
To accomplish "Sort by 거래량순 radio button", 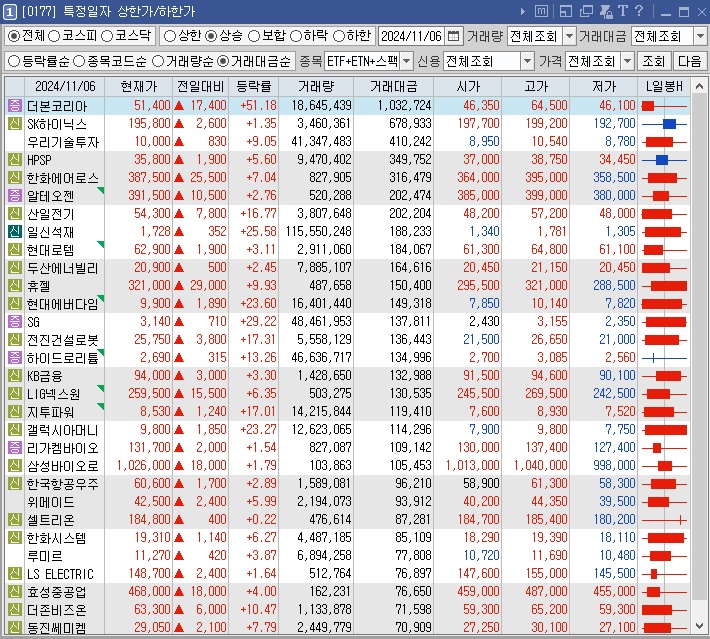I will (158, 61).
